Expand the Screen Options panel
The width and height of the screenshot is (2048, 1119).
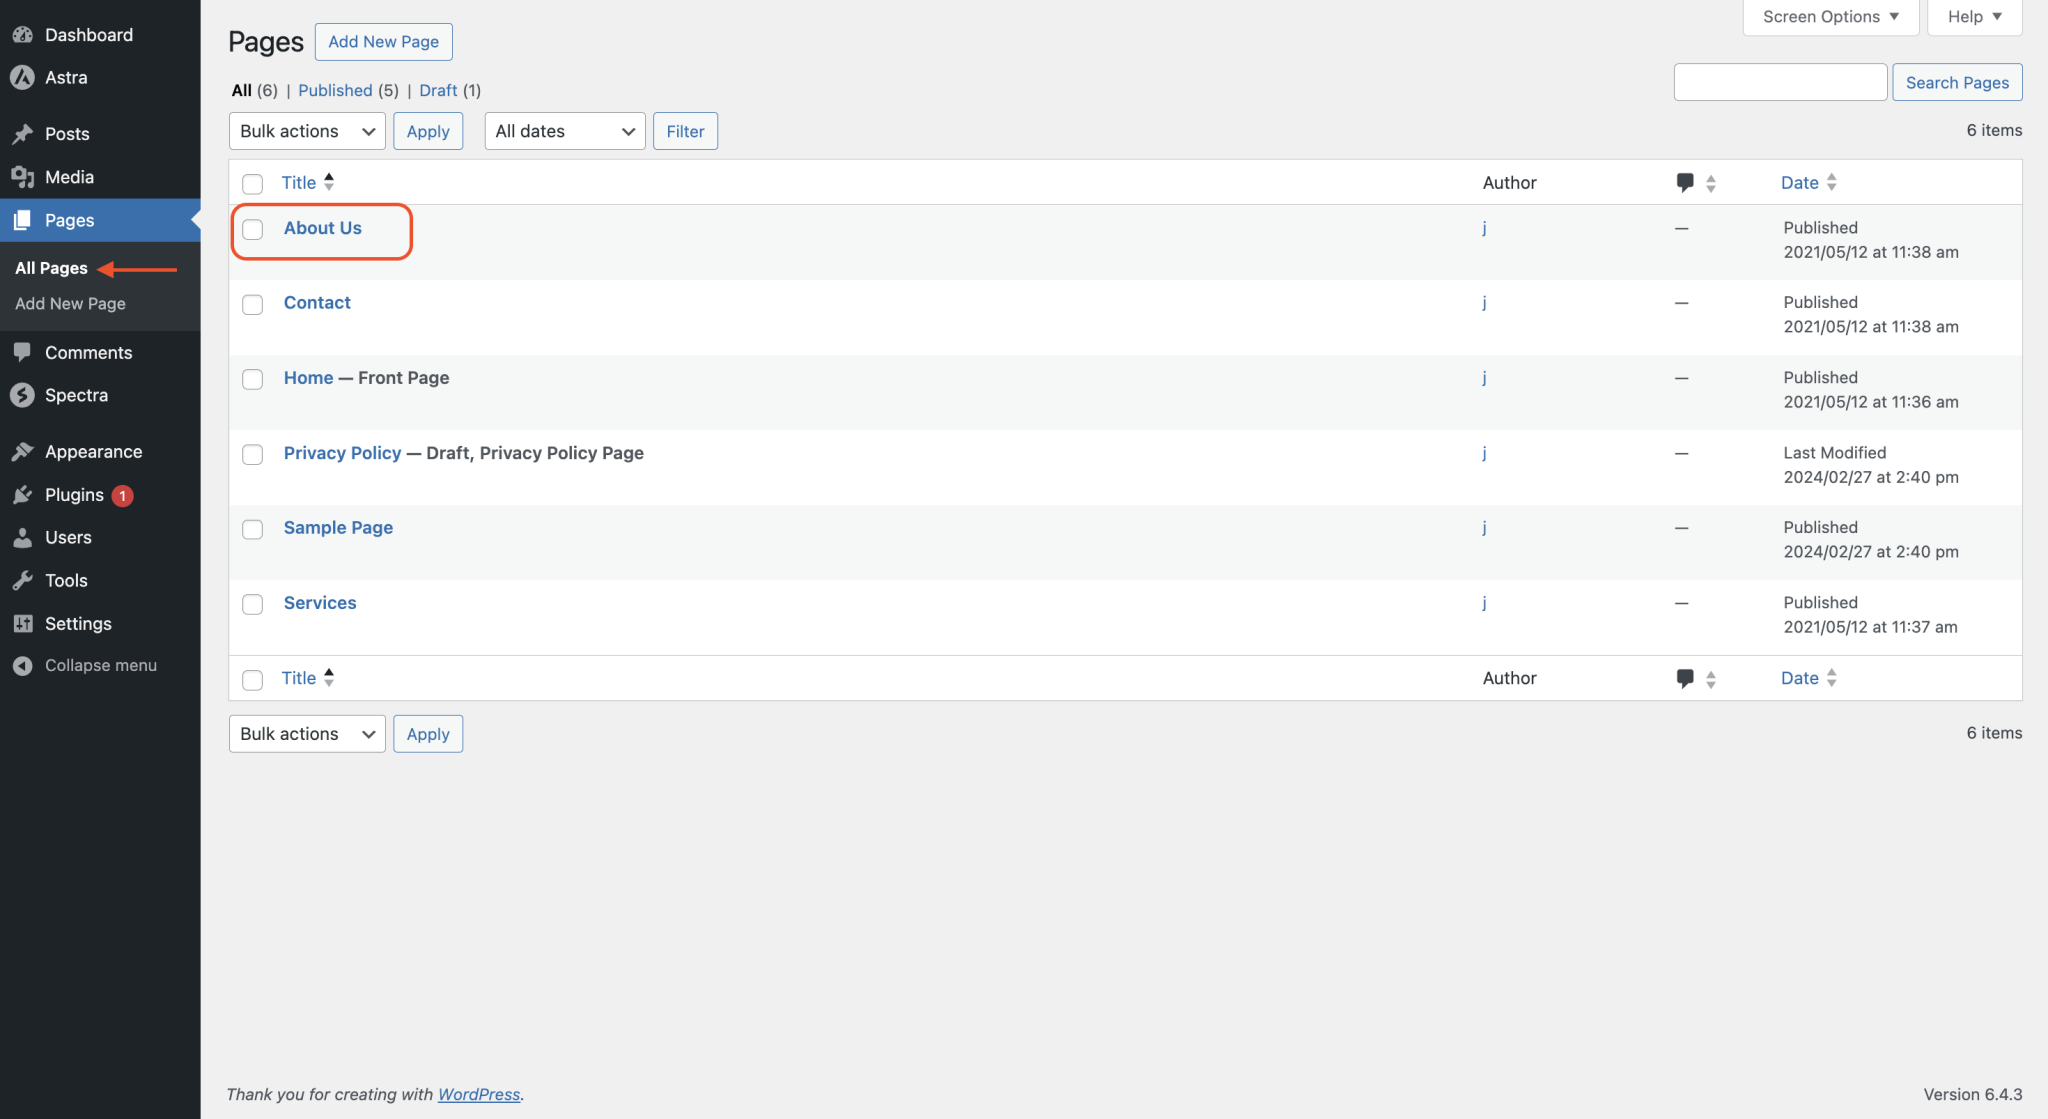click(1829, 17)
